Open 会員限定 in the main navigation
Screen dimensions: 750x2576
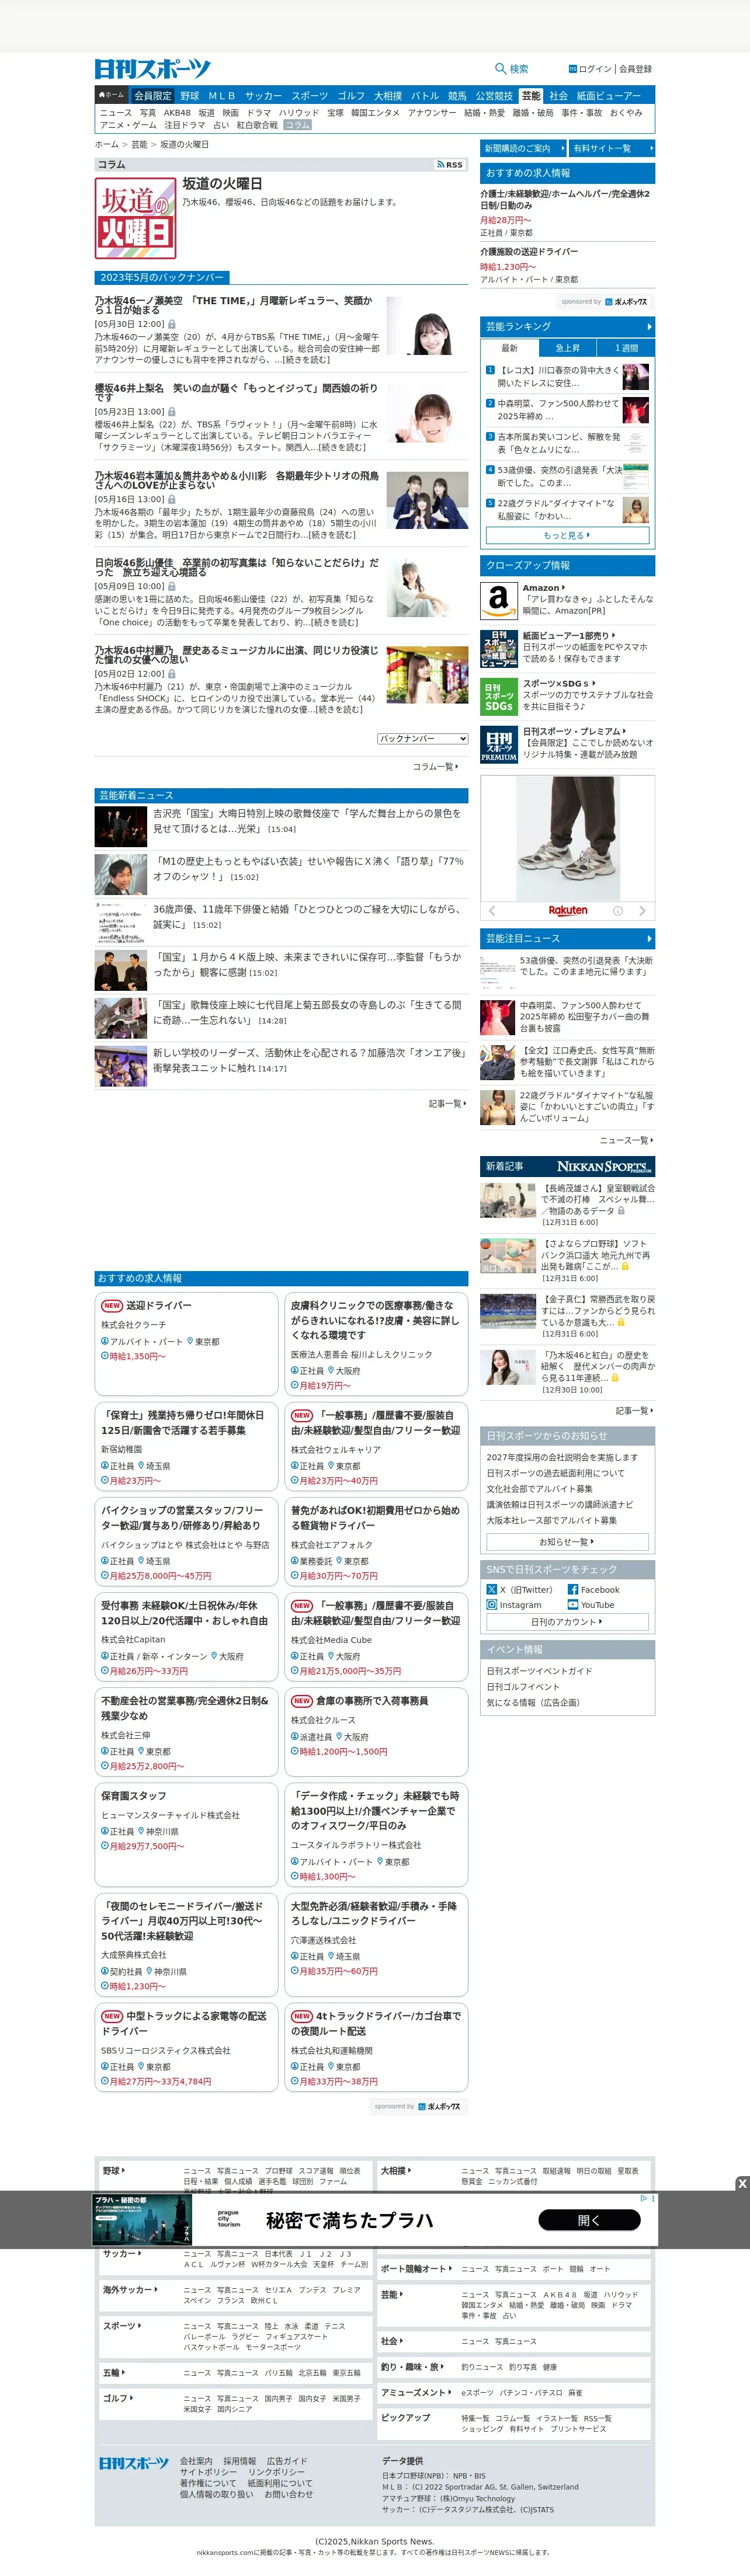tap(153, 96)
